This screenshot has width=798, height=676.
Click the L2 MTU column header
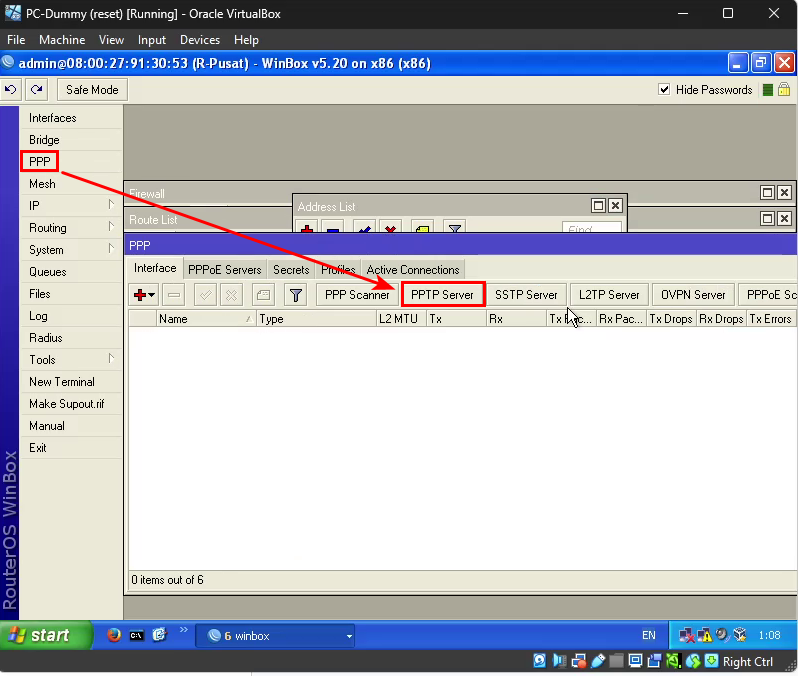(x=401, y=319)
